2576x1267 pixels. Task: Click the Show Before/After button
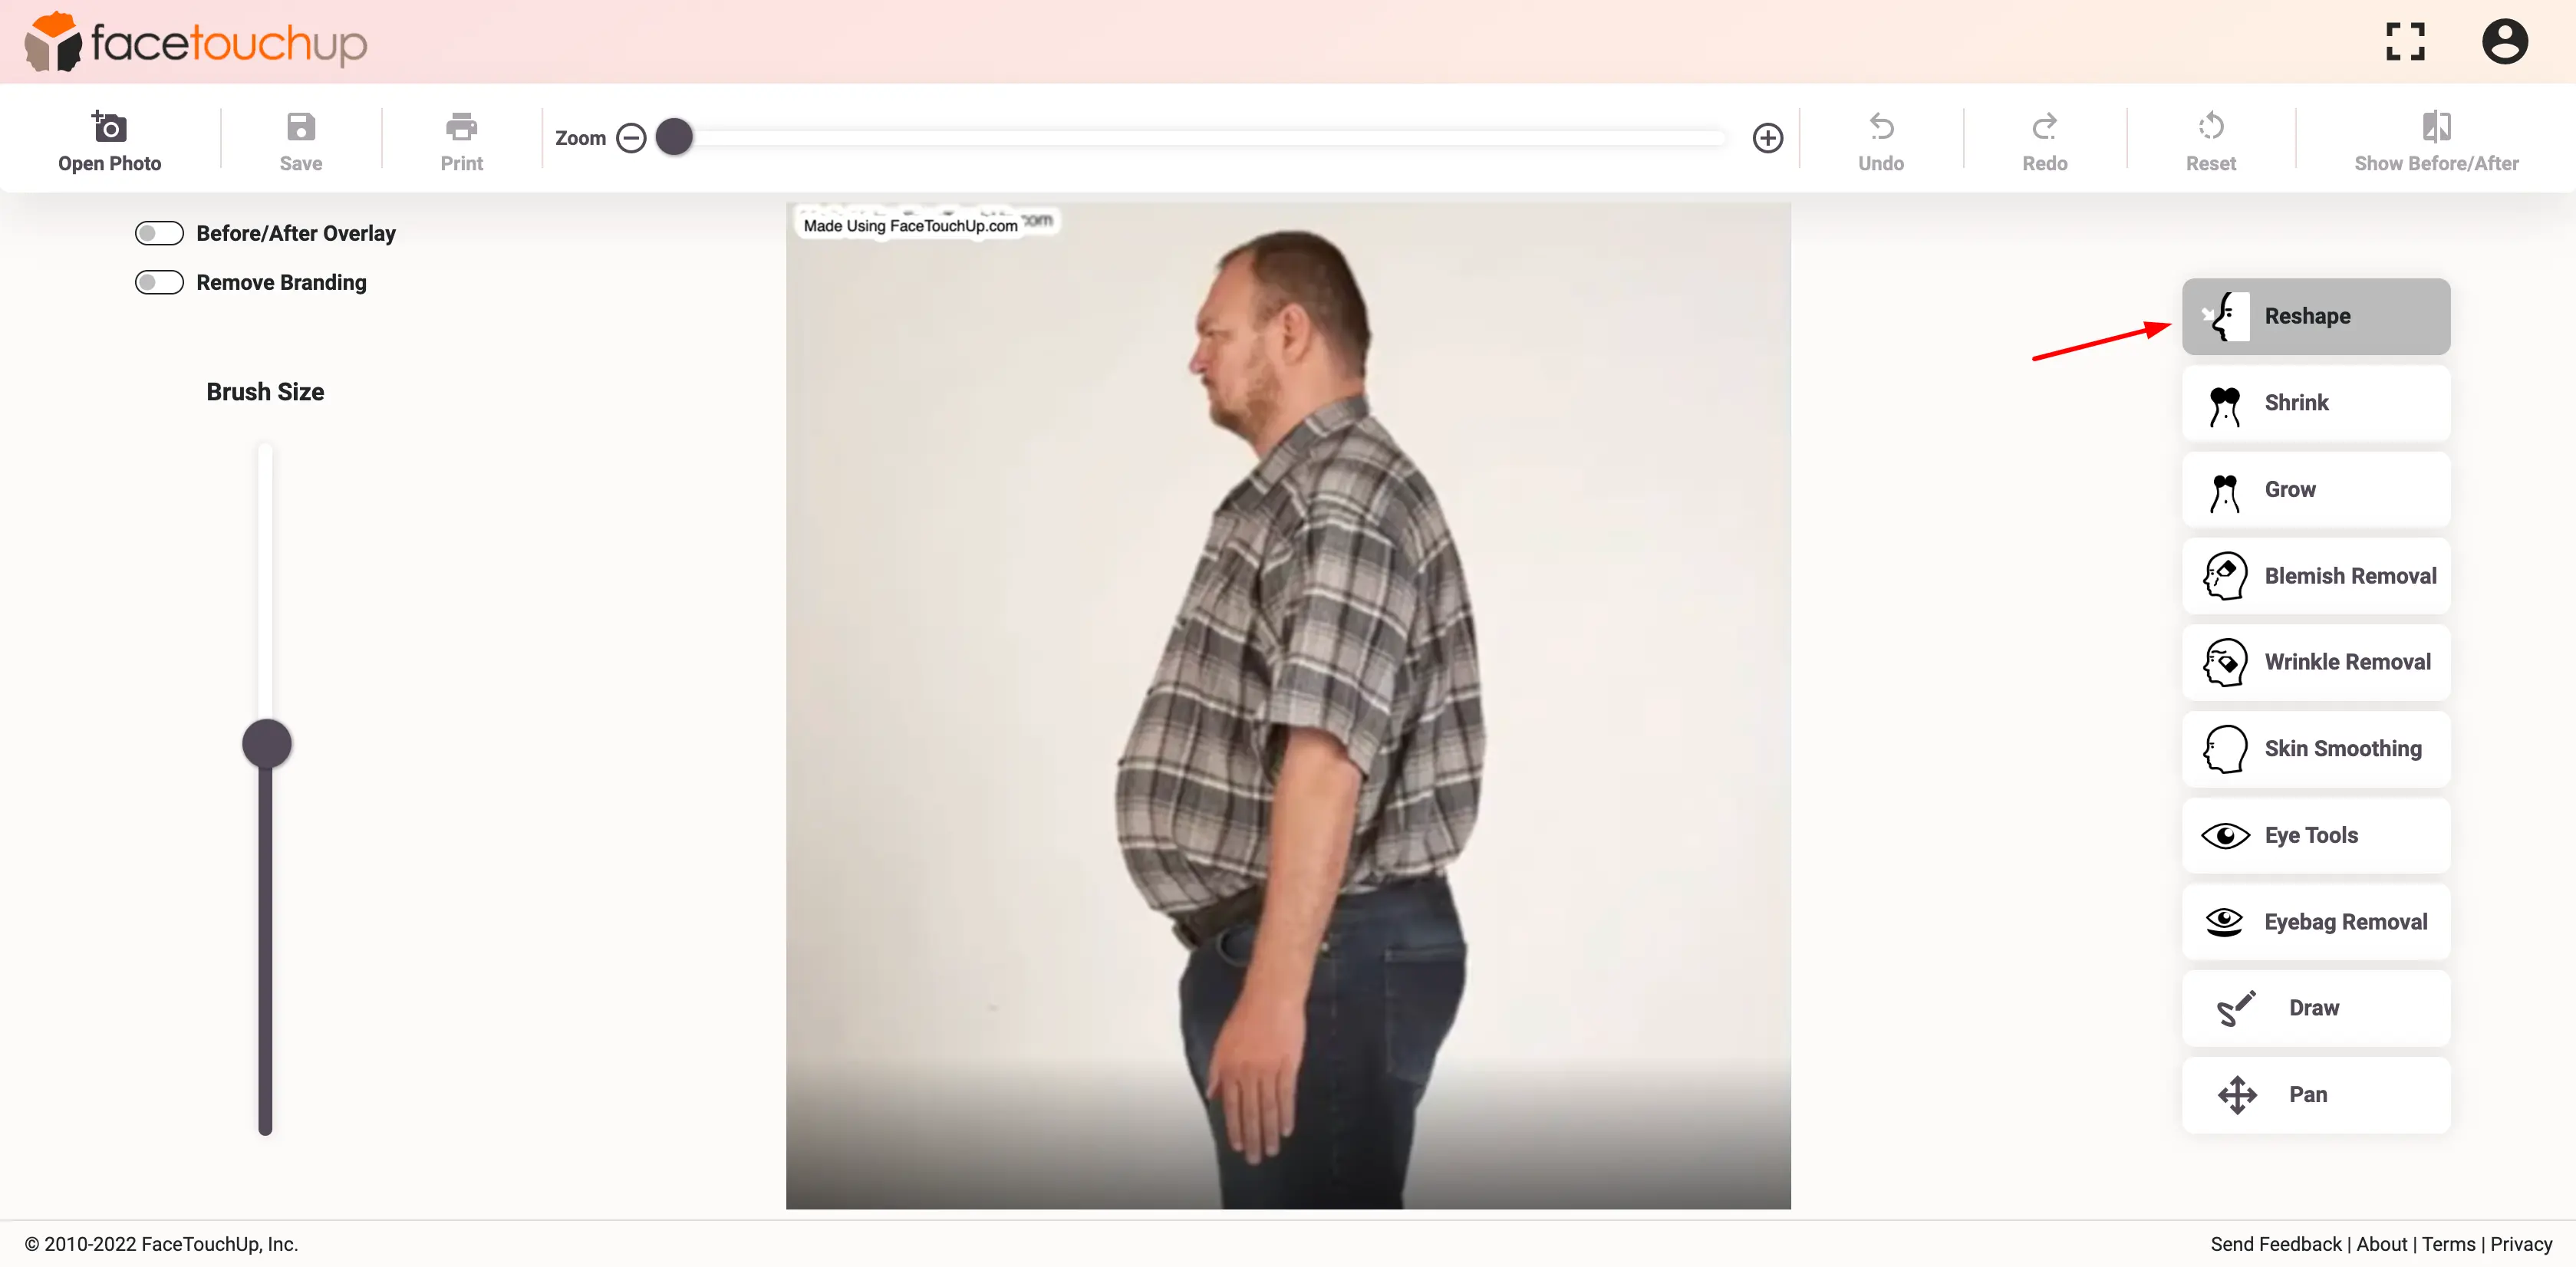(x=2438, y=138)
